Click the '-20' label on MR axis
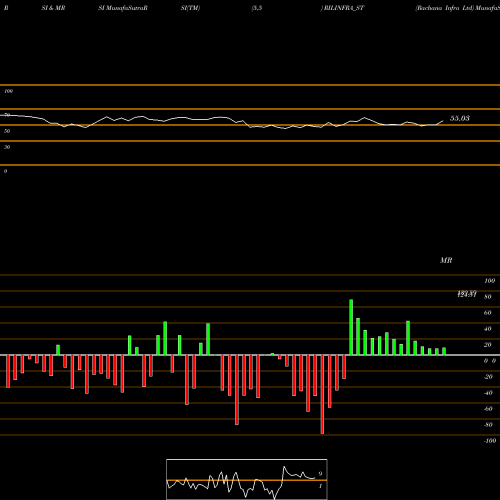 (x=488, y=377)
